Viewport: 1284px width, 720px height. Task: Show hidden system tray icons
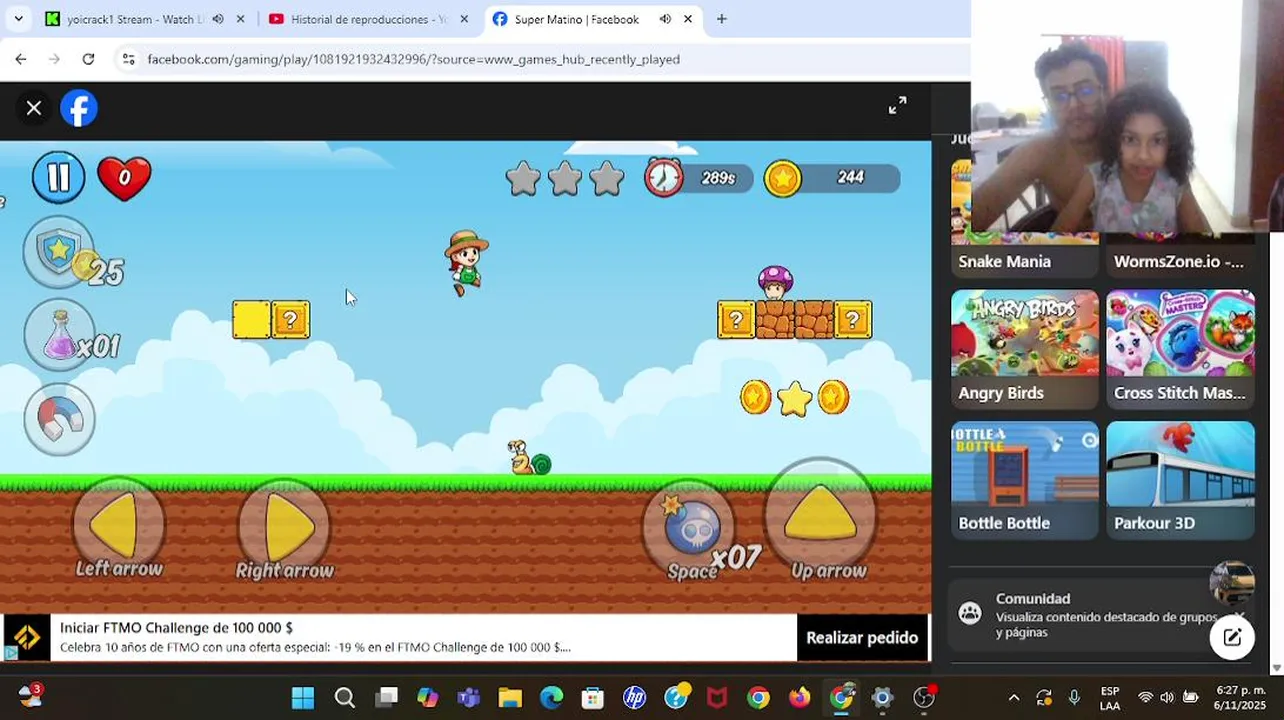click(x=1014, y=697)
